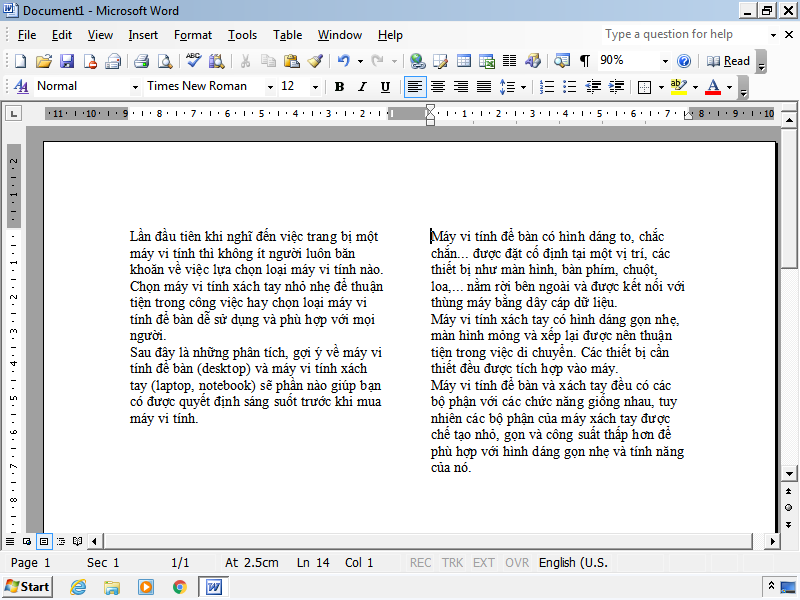The width and height of the screenshot is (800, 600).
Task: Toggle numbered list formatting
Action: point(546,87)
